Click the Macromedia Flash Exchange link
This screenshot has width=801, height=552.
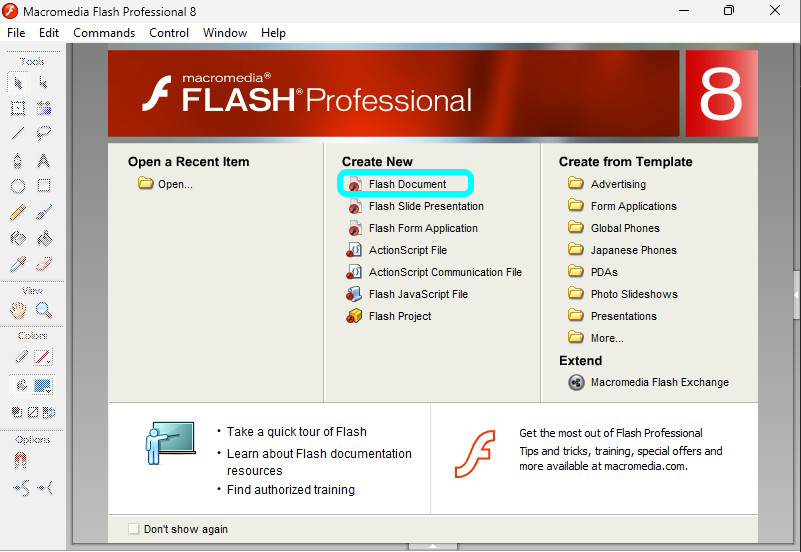659,382
